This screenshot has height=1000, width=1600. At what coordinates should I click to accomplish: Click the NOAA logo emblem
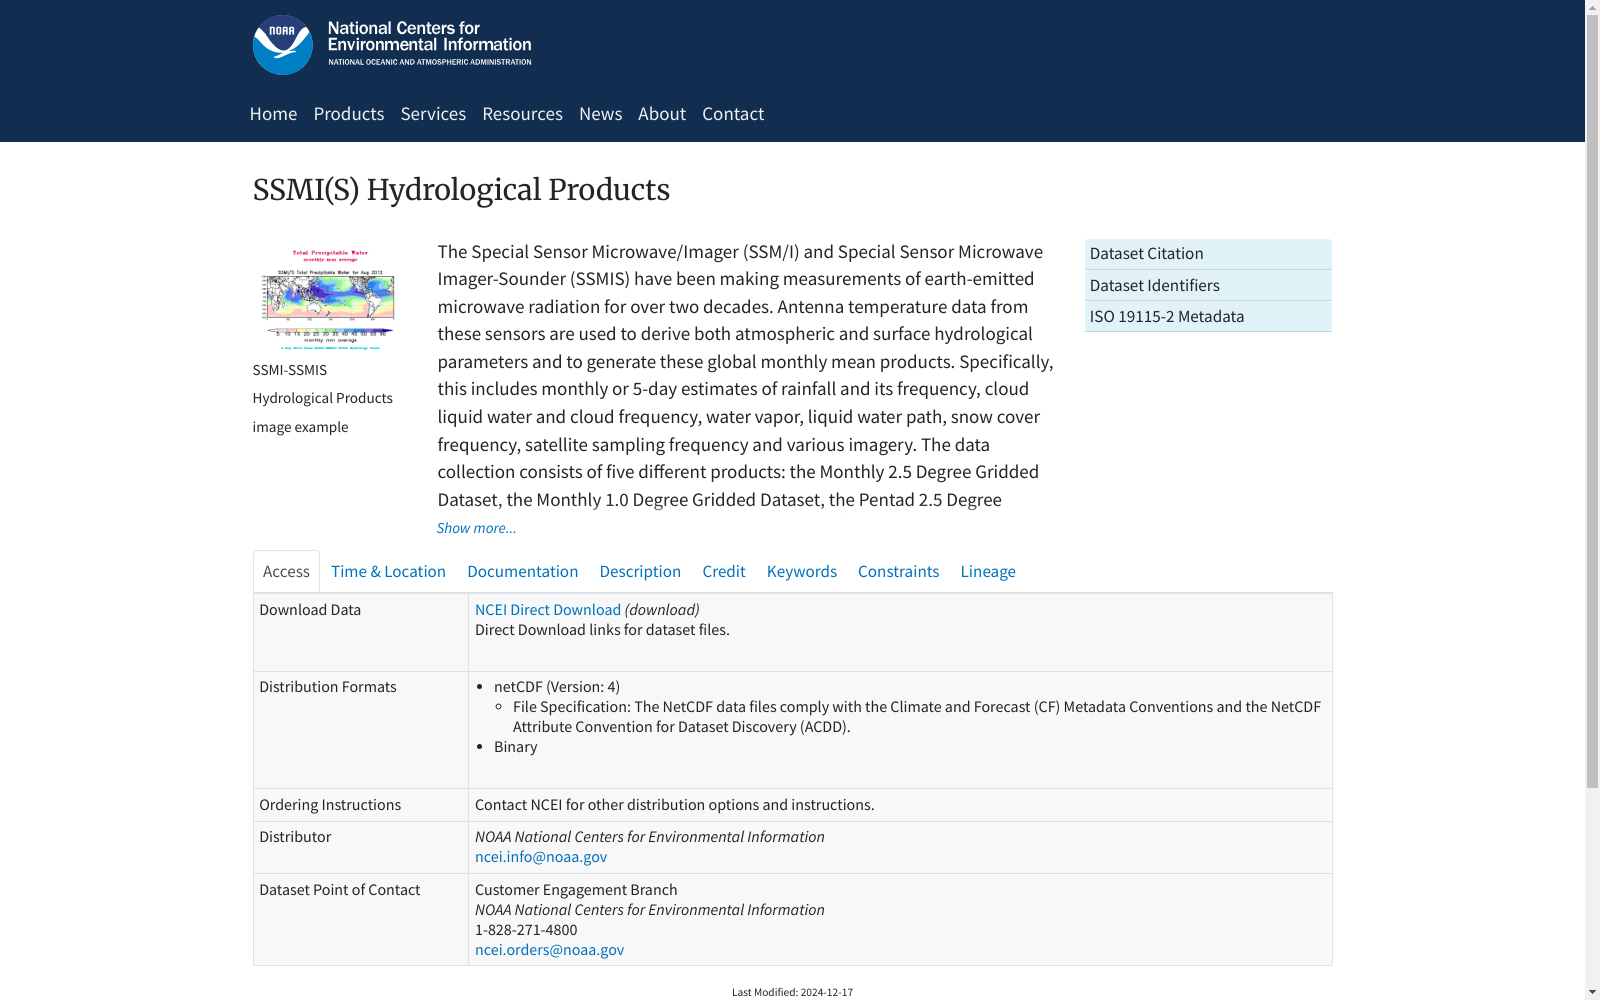pyautogui.click(x=282, y=45)
